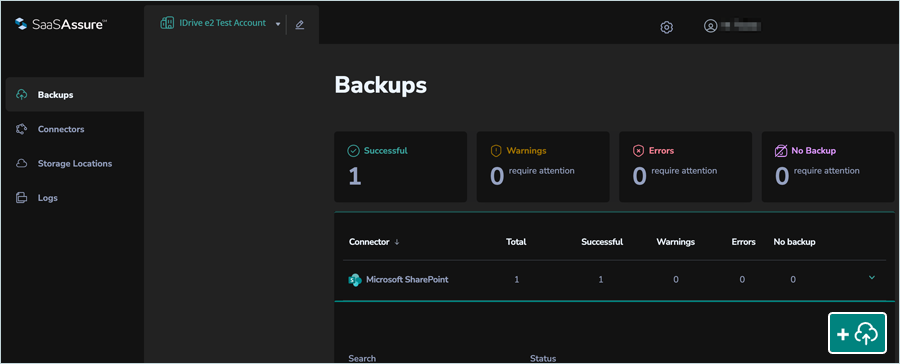900x364 pixels.
Task: Click the Backups page heading
Action: coord(381,86)
